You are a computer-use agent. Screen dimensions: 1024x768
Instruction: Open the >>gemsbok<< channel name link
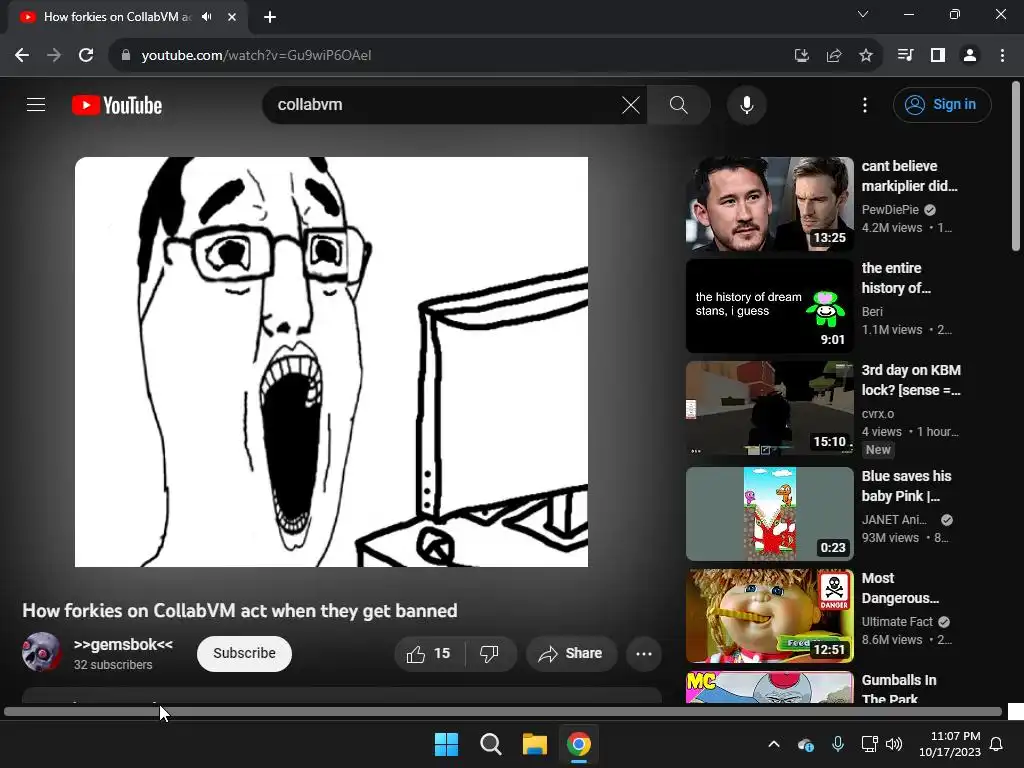[123, 645]
